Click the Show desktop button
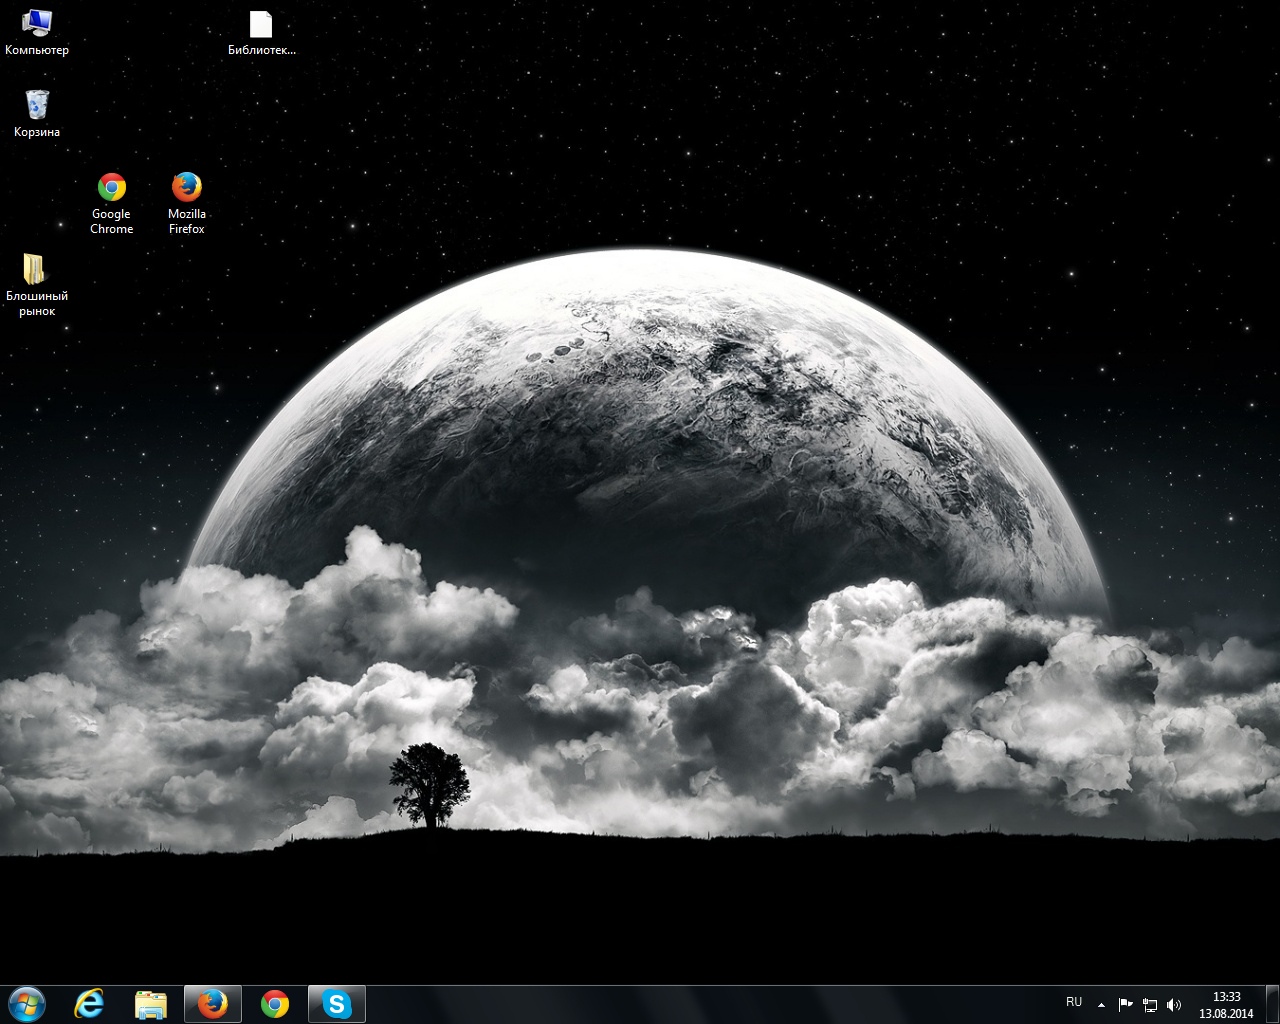 1272,1005
